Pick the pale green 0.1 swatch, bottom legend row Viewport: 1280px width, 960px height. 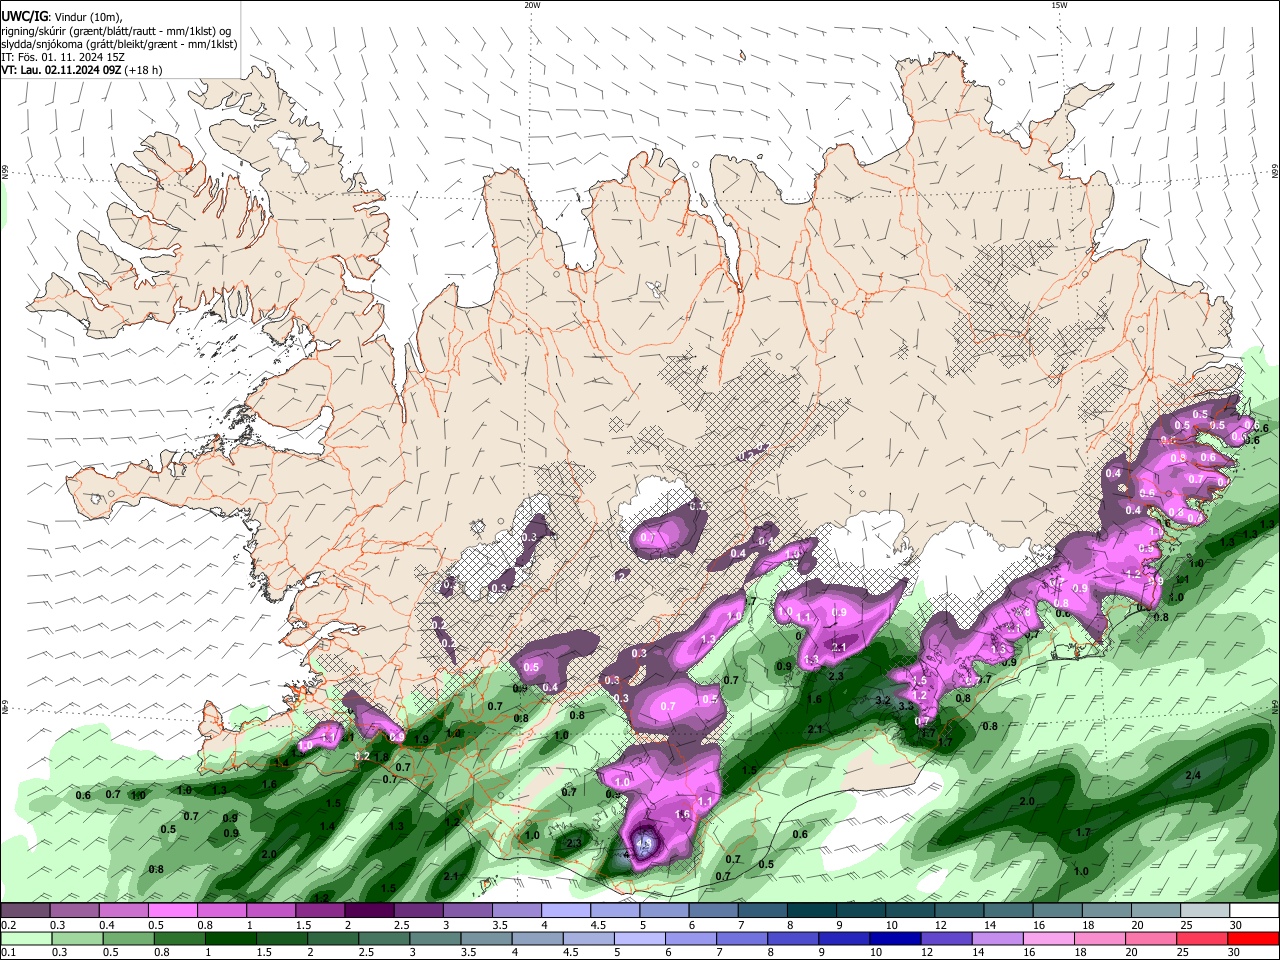pyautogui.click(x=25, y=938)
